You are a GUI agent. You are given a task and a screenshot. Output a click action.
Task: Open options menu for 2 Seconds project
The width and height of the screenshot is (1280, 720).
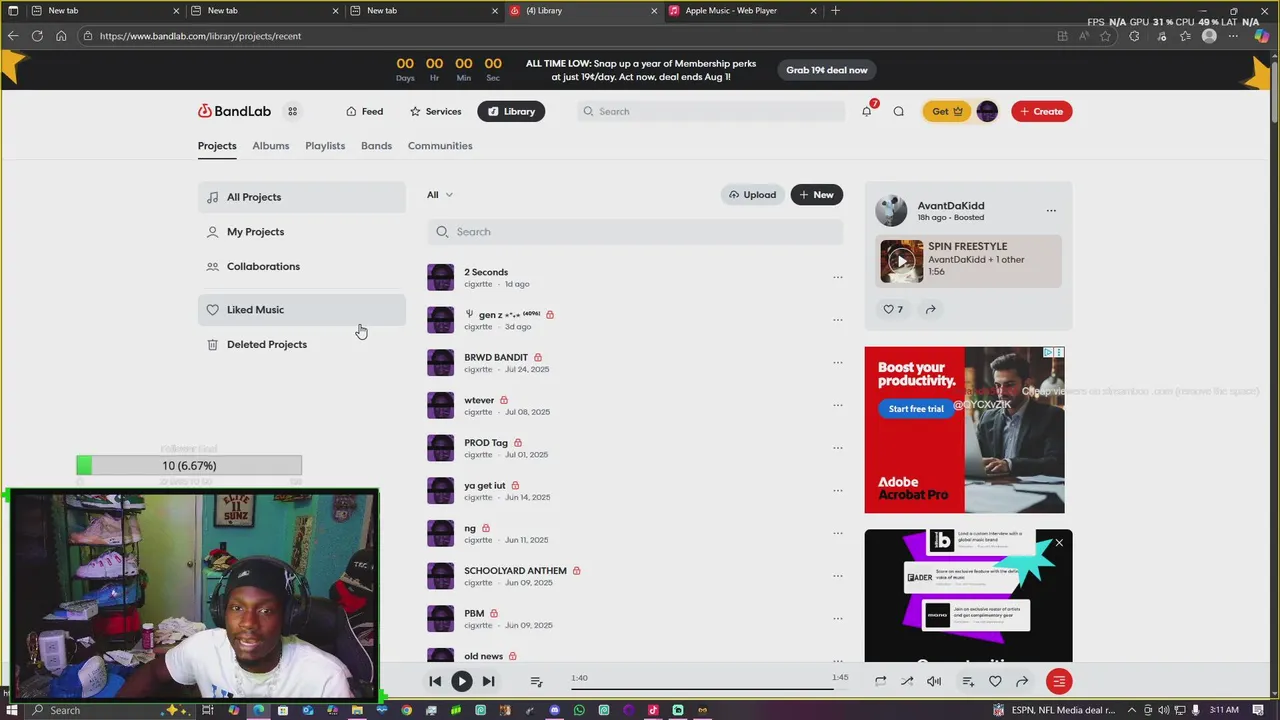pos(838,277)
